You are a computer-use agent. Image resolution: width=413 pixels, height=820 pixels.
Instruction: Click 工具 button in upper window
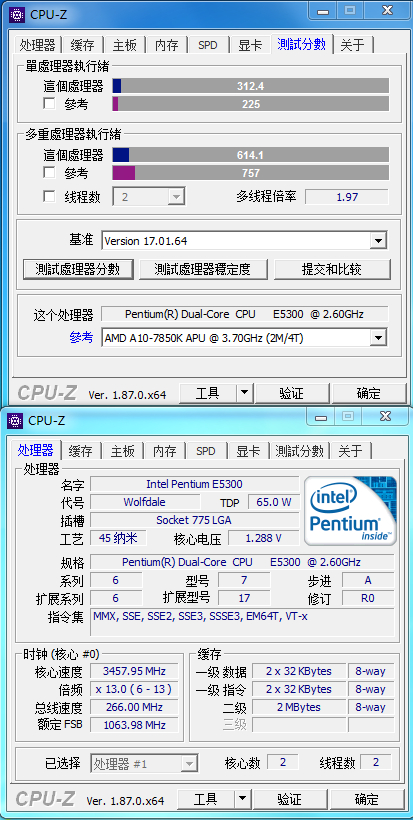point(208,393)
